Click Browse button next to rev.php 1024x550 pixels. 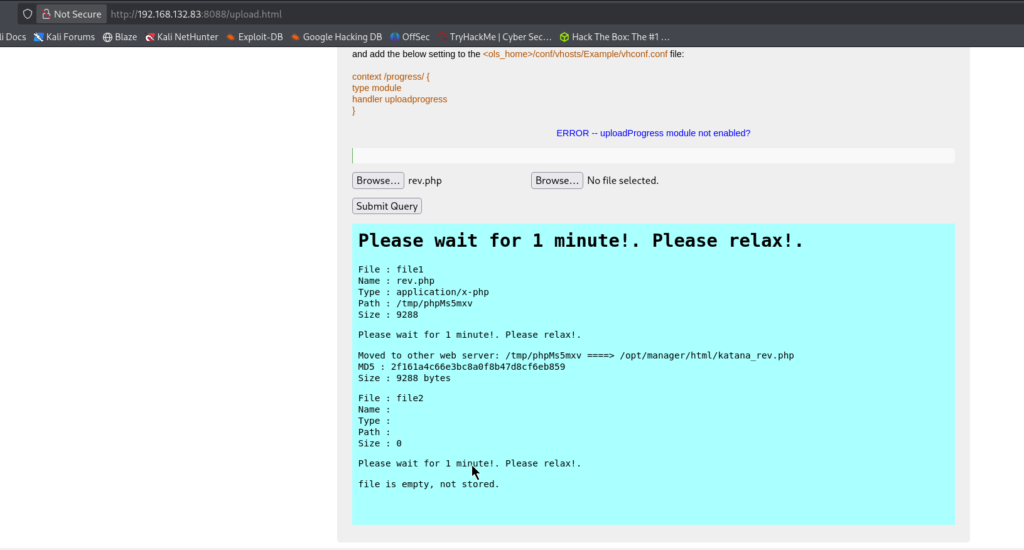tap(378, 181)
